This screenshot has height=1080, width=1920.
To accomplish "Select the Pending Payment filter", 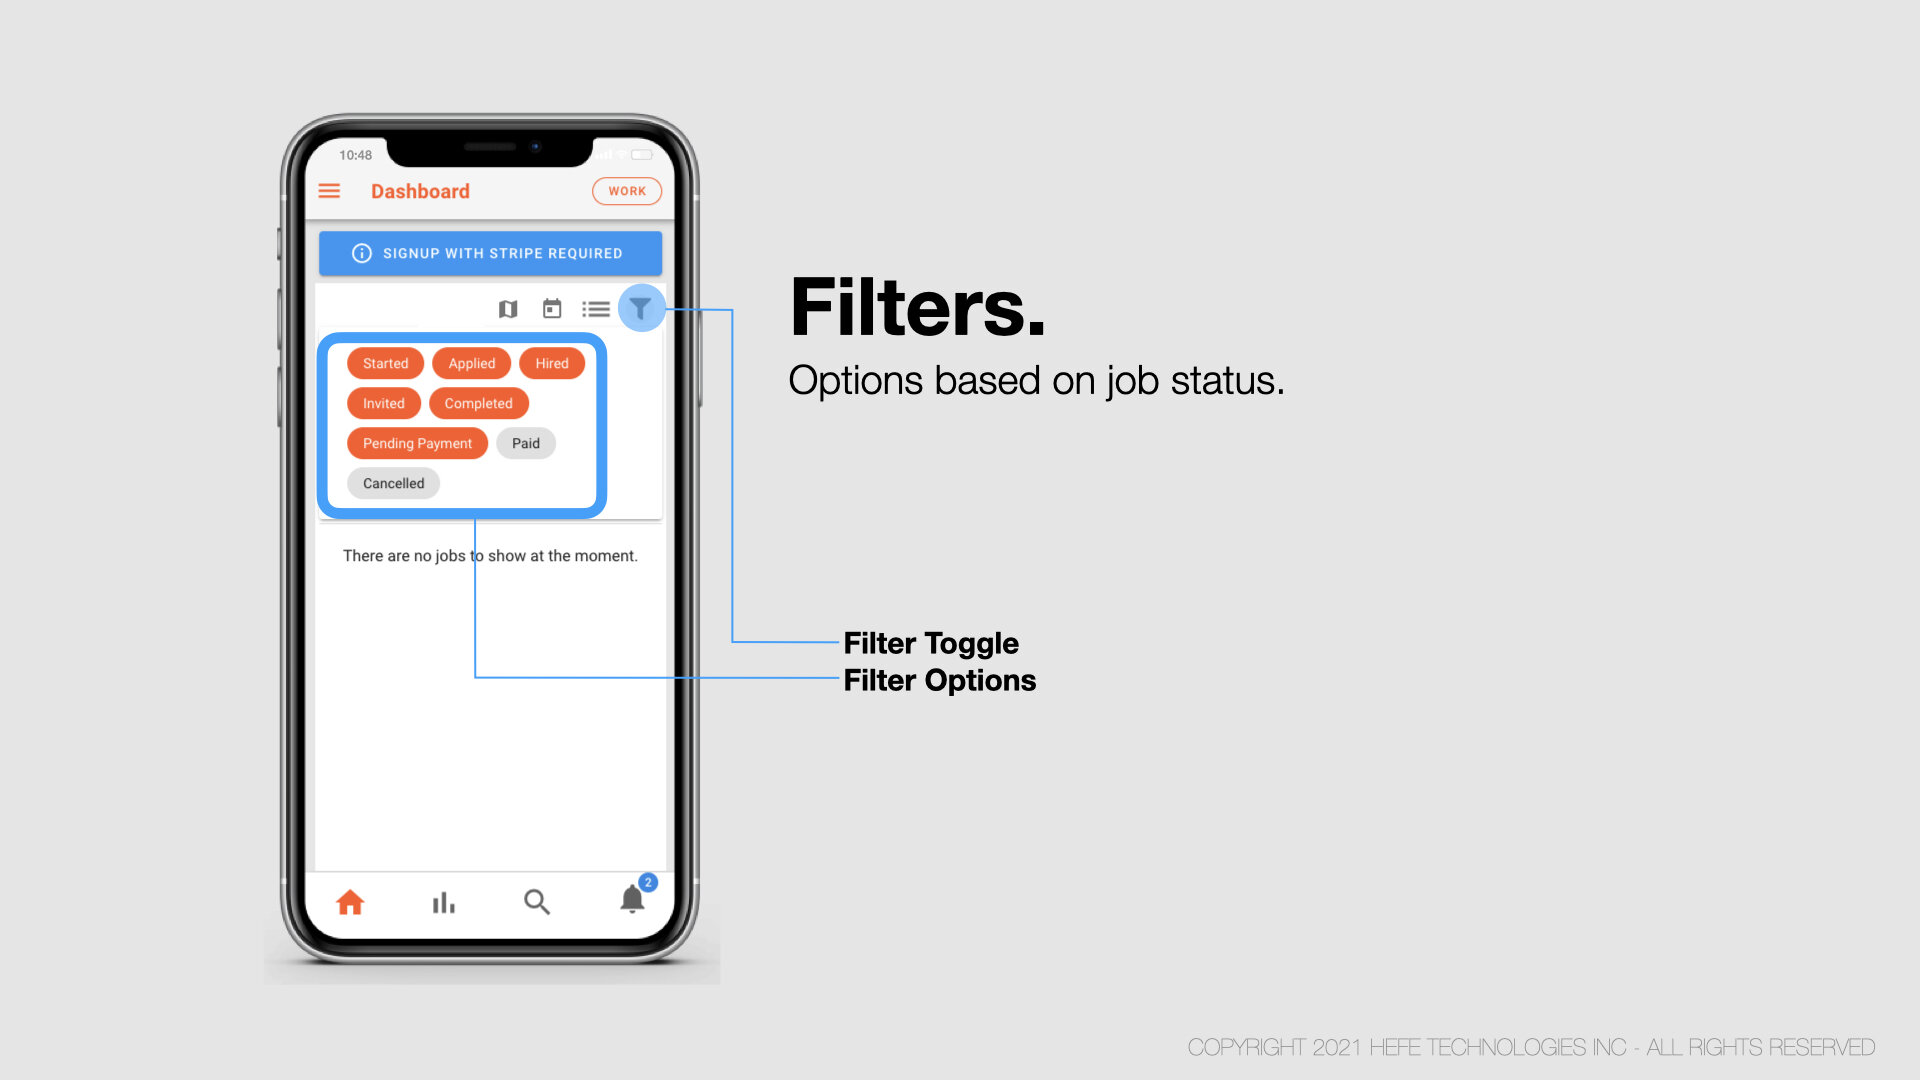I will tap(417, 442).
